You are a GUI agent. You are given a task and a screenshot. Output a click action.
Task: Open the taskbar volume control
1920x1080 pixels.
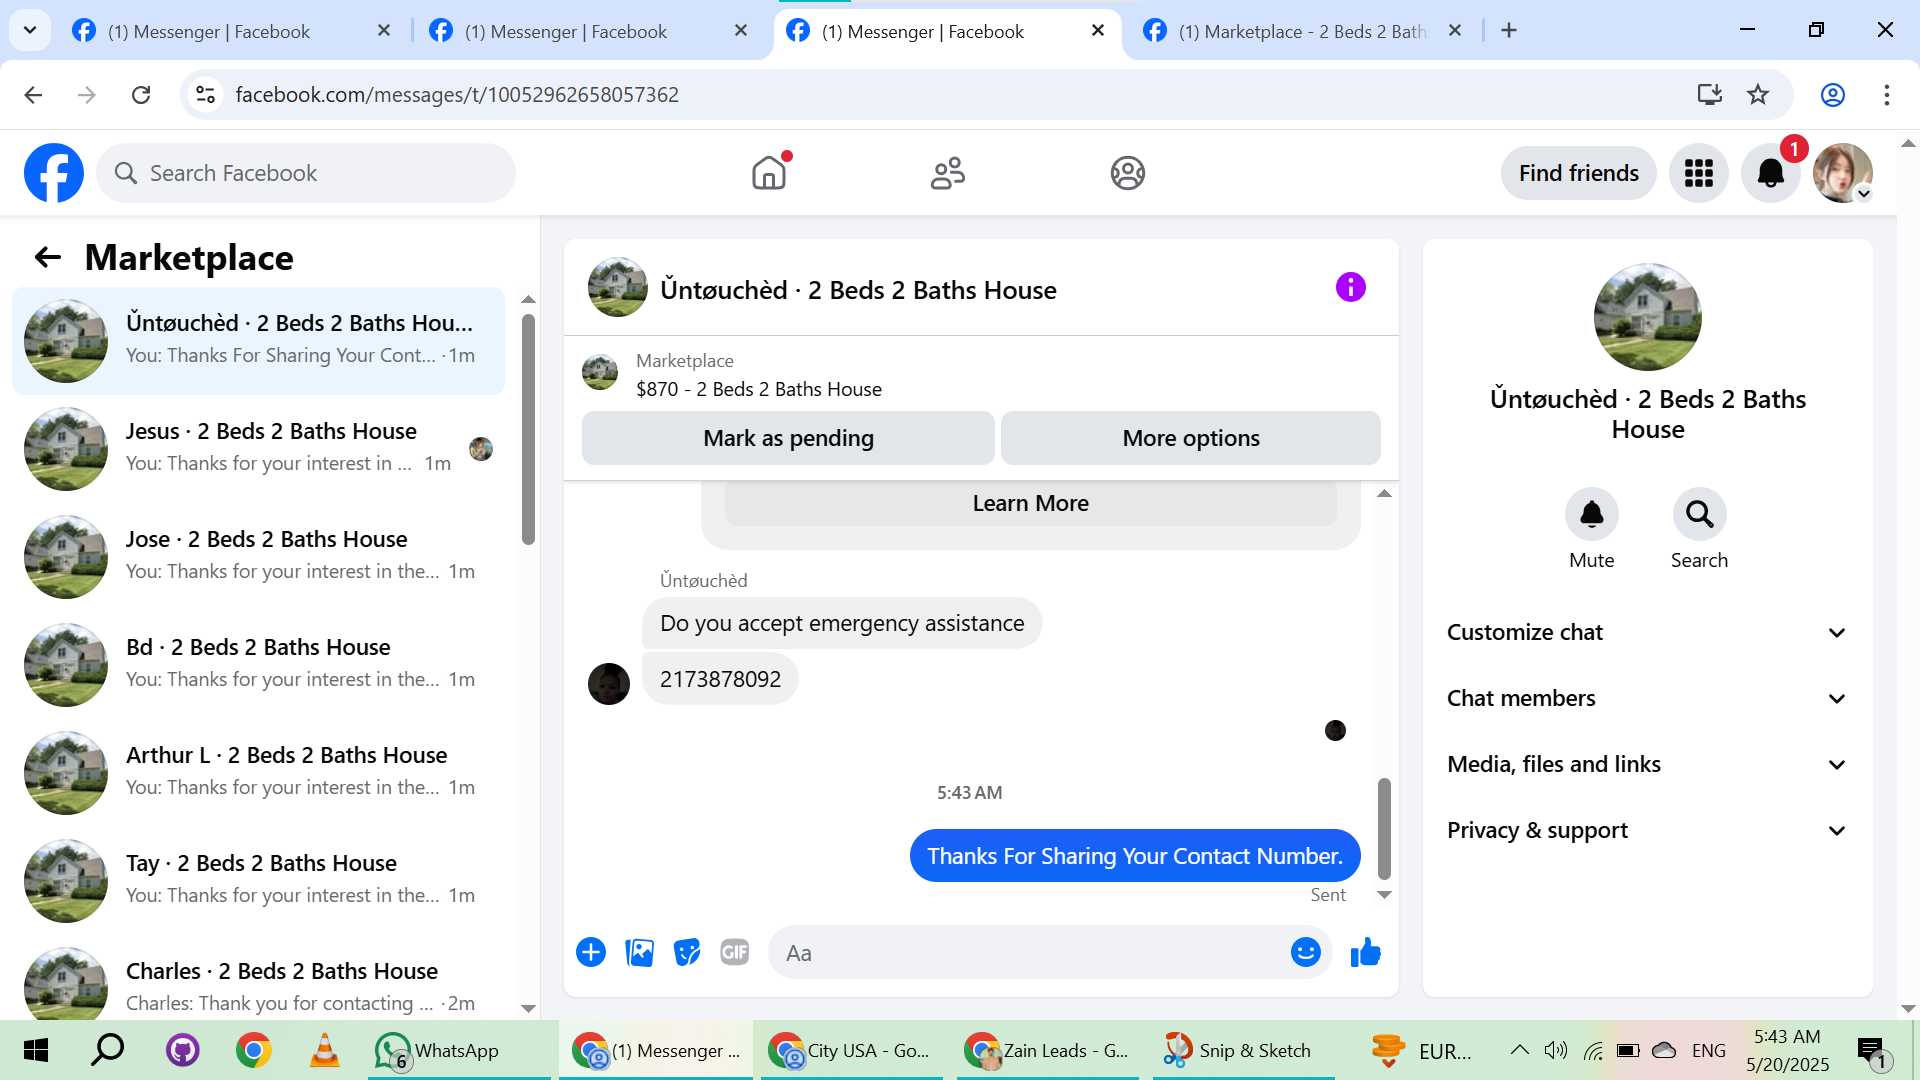[x=1555, y=1050]
